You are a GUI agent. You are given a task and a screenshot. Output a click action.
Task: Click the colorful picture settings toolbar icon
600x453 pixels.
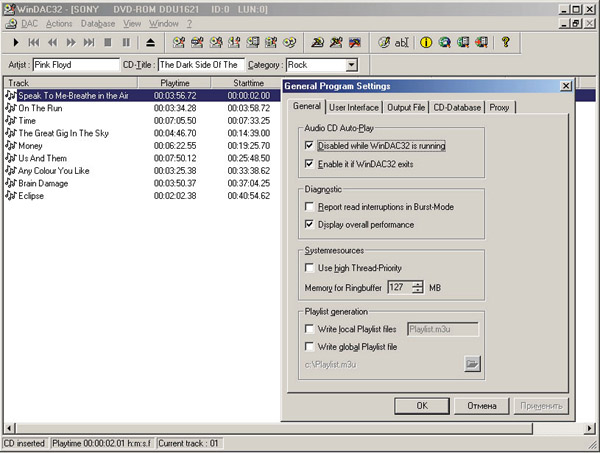355,42
